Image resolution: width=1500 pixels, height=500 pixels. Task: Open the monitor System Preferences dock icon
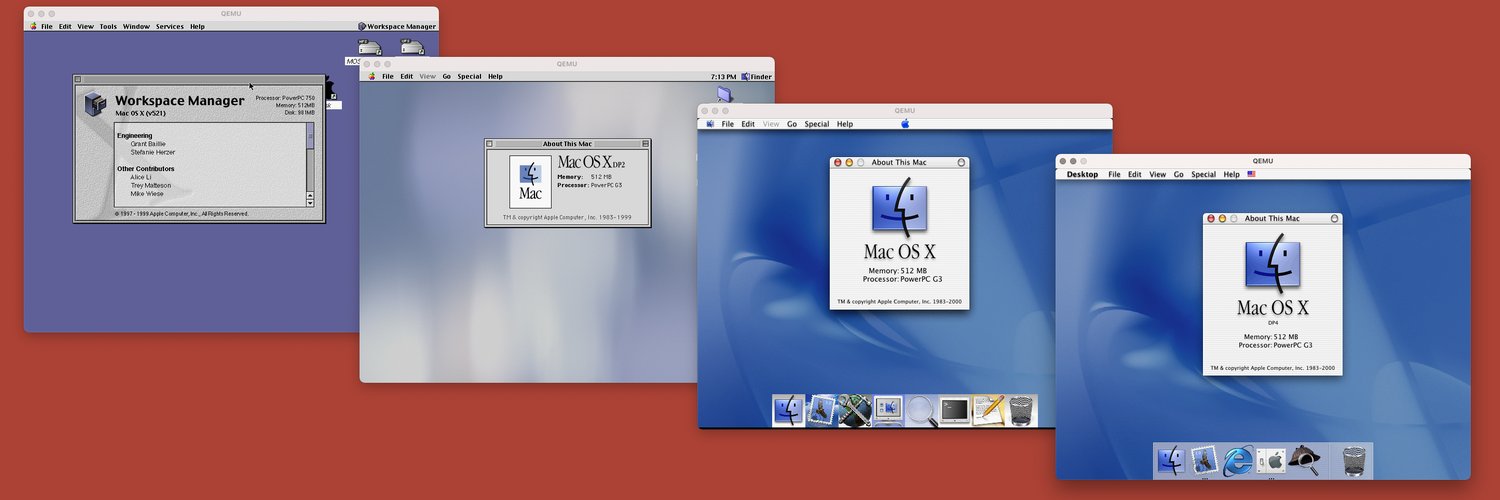tap(888, 410)
